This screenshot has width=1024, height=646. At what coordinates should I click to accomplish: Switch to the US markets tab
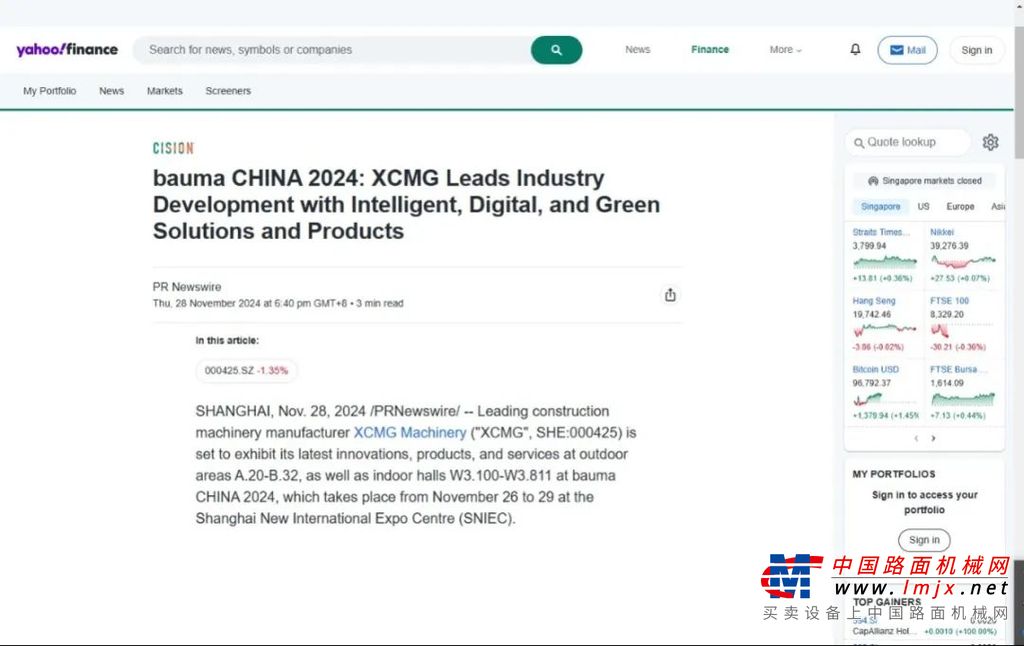click(x=923, y=206)
